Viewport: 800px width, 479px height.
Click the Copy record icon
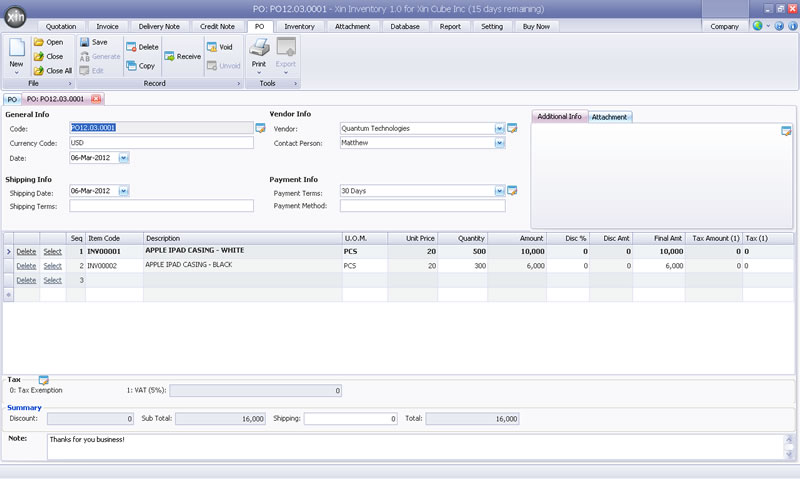pyautogui.click(x=131, y=65)
